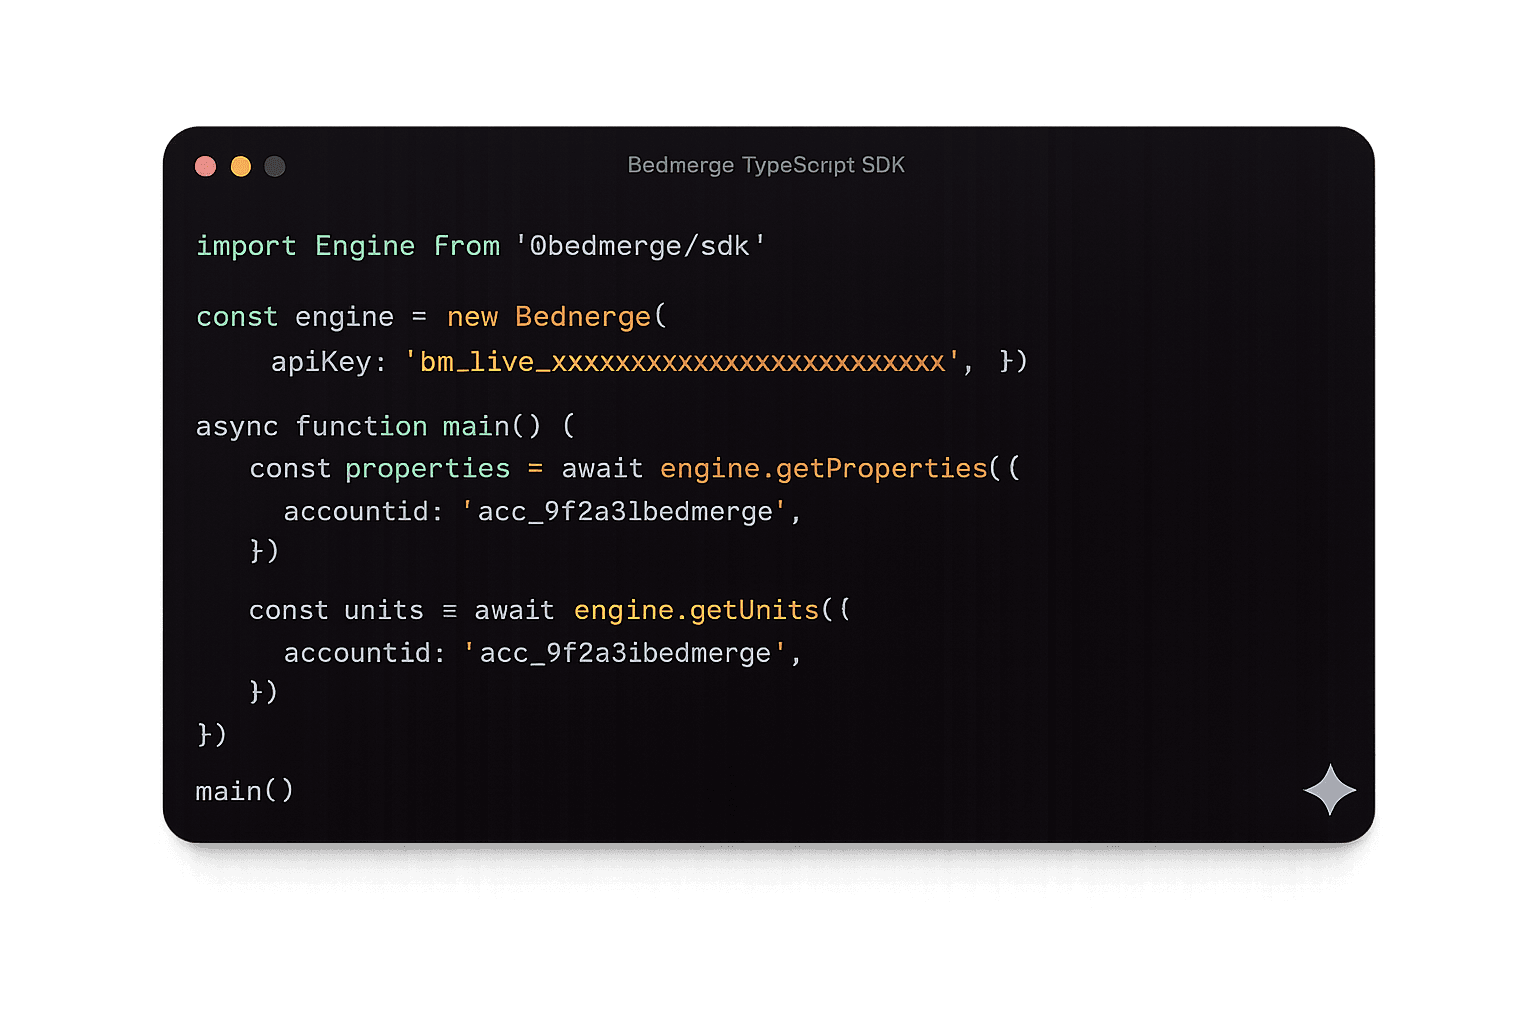
Task: Click the closing brace before main()
Action: (x=211, y=734)
